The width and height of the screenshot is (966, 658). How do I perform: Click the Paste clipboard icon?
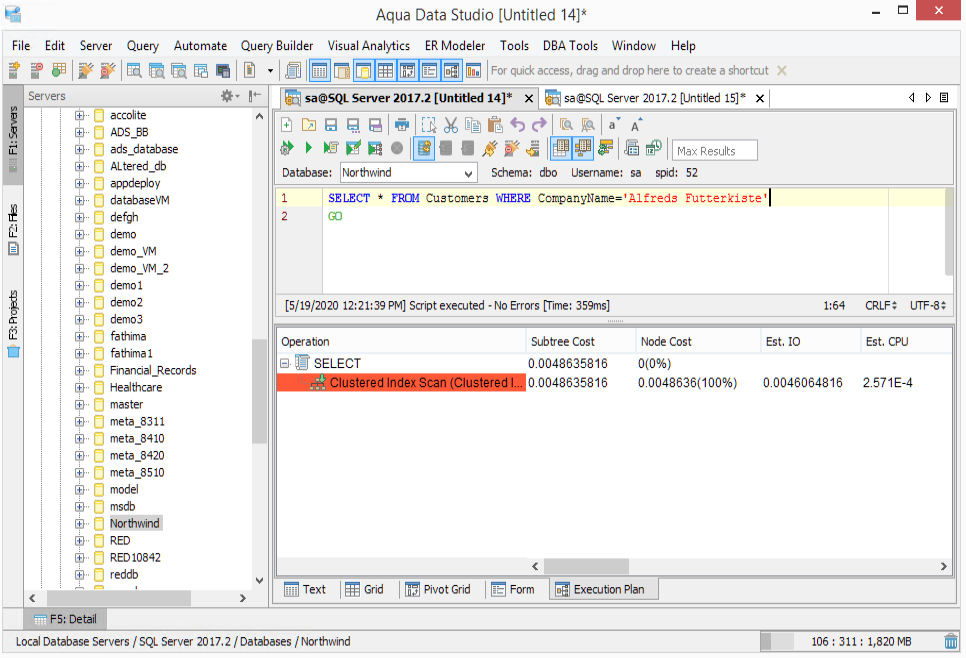[495, 125]
